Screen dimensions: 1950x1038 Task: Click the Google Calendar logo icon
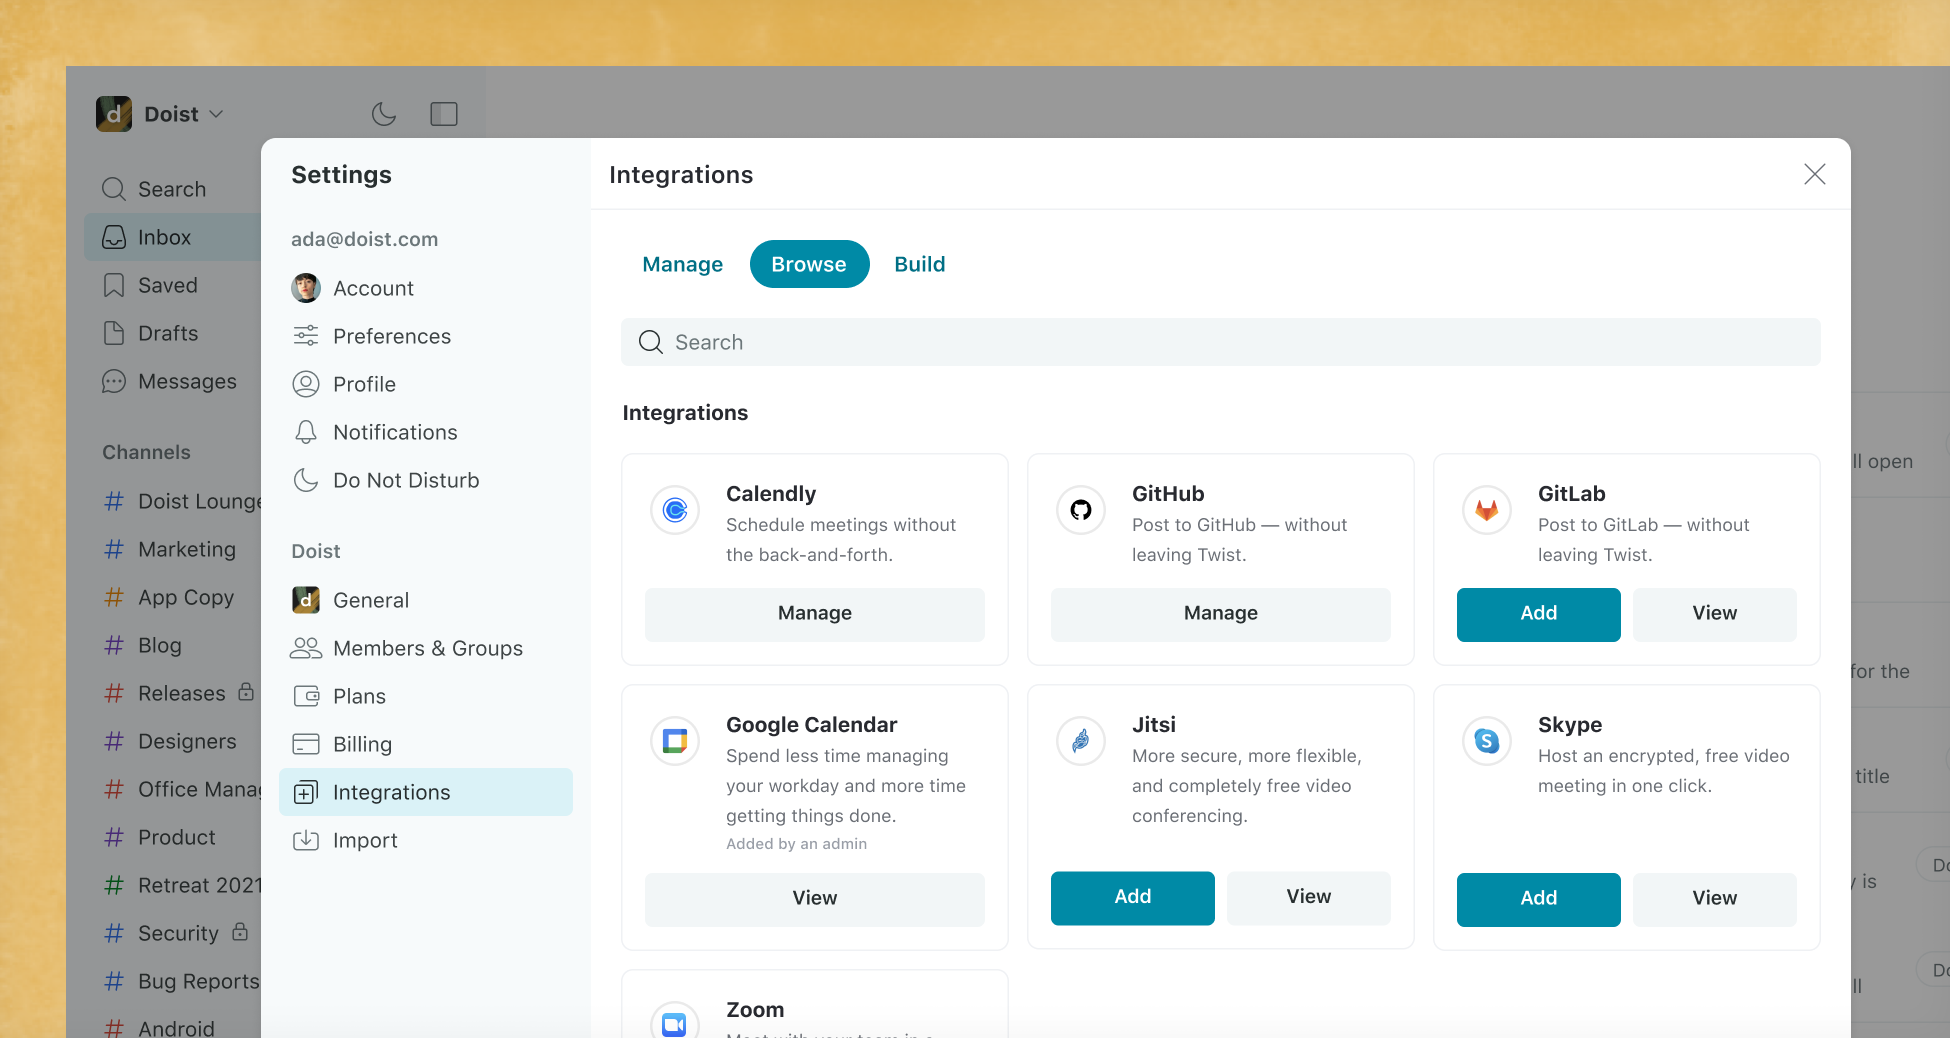tap(675, 741)
